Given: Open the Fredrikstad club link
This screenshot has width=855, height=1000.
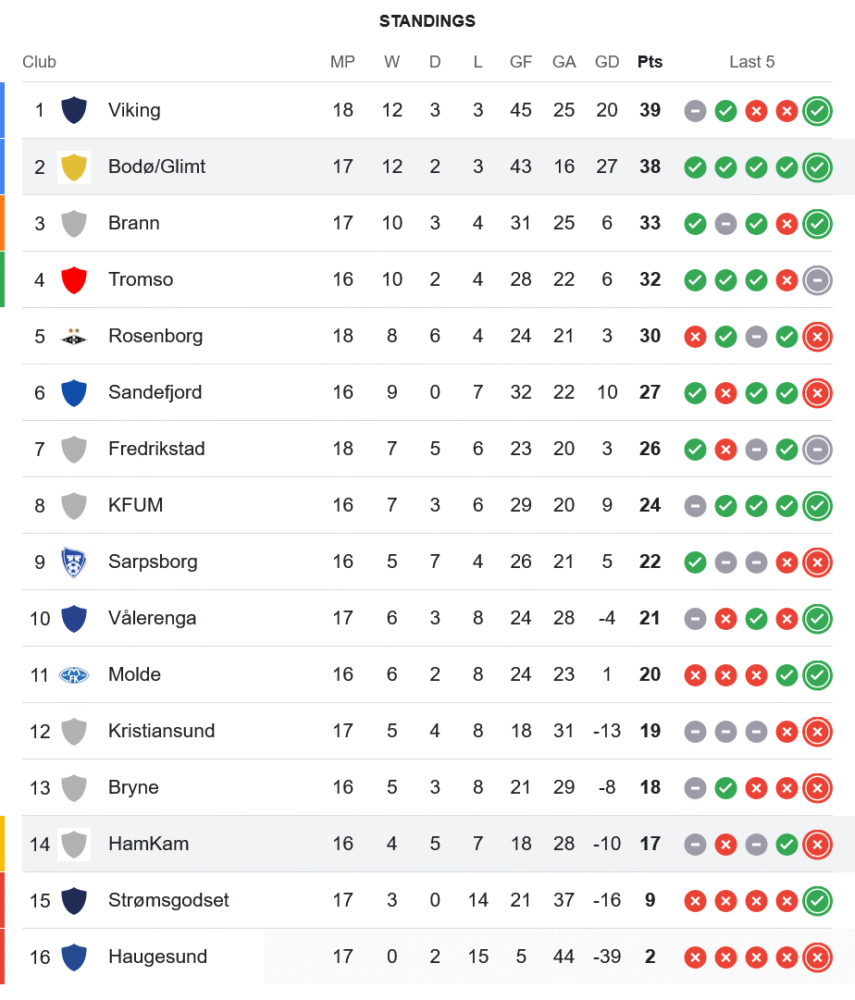Looking at the screenshot, I should 156,449.
